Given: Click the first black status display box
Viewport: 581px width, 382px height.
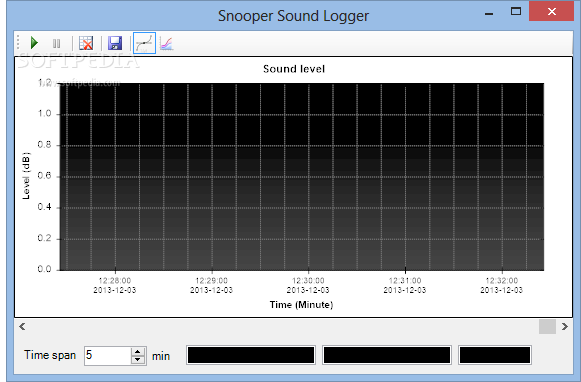Looking at the screenshot, I should (251, 355).
